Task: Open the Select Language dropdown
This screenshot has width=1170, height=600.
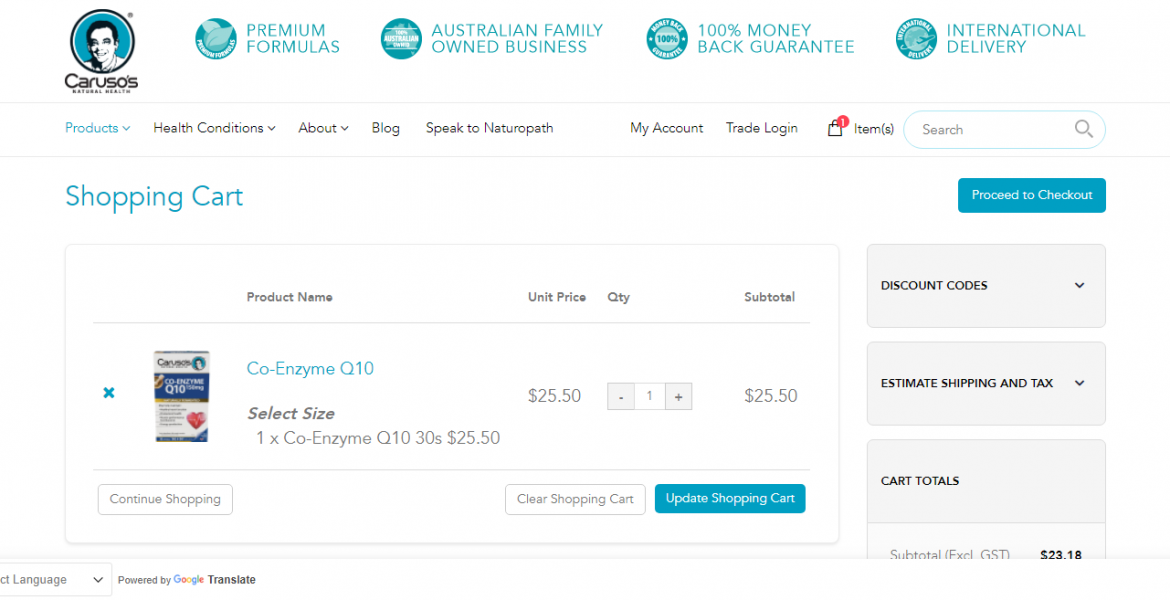Action: (55, 580)
